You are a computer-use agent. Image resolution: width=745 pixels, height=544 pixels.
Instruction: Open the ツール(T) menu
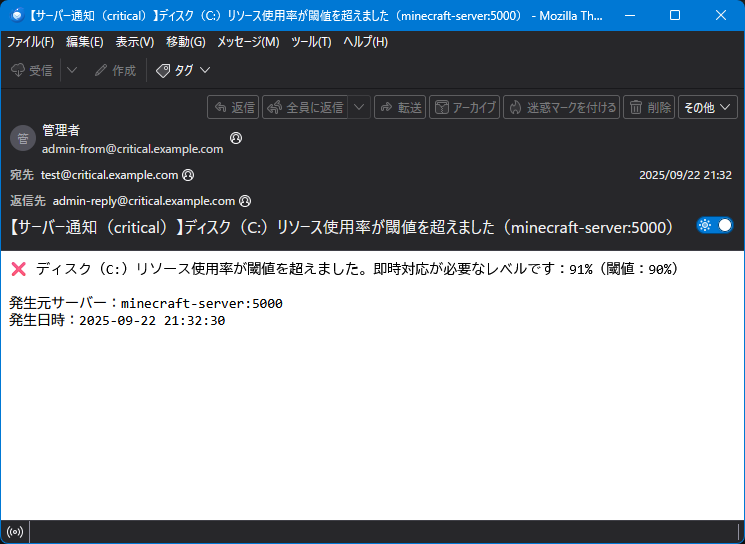coord(311,42)
